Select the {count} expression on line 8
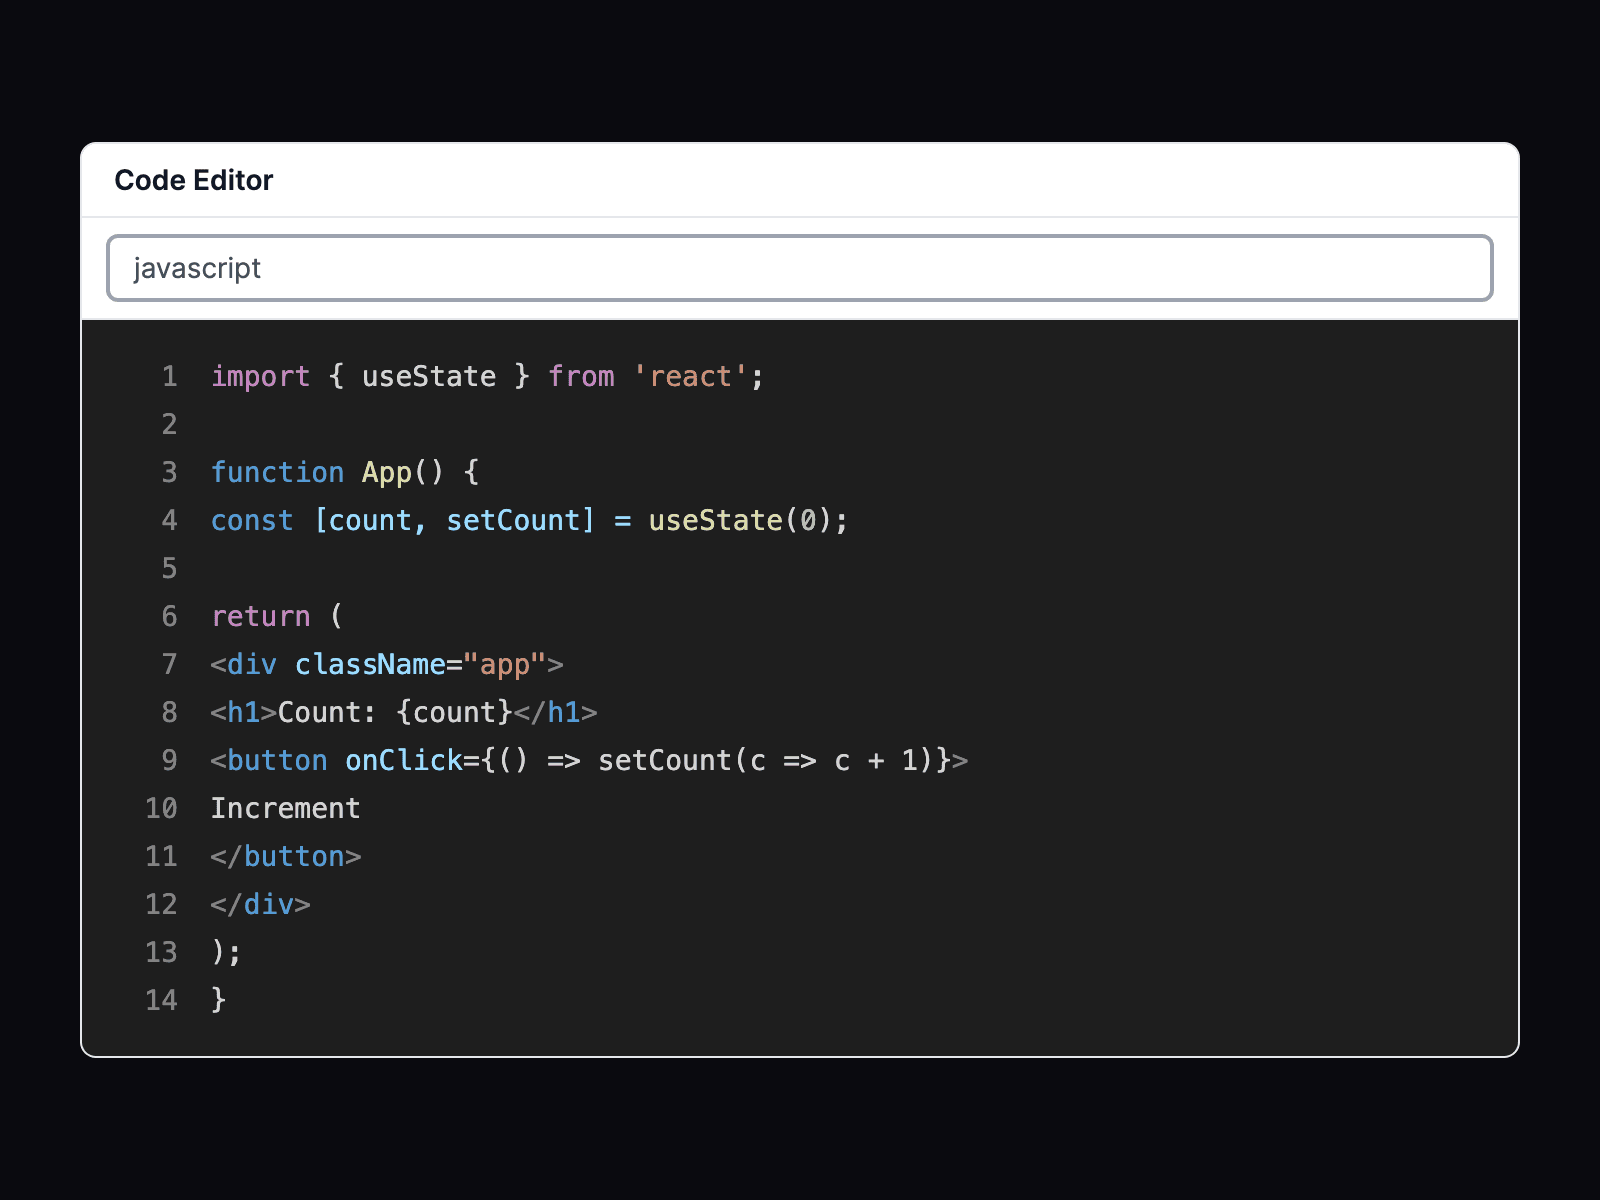The image size is (1600, 1200). click(455, 712)
